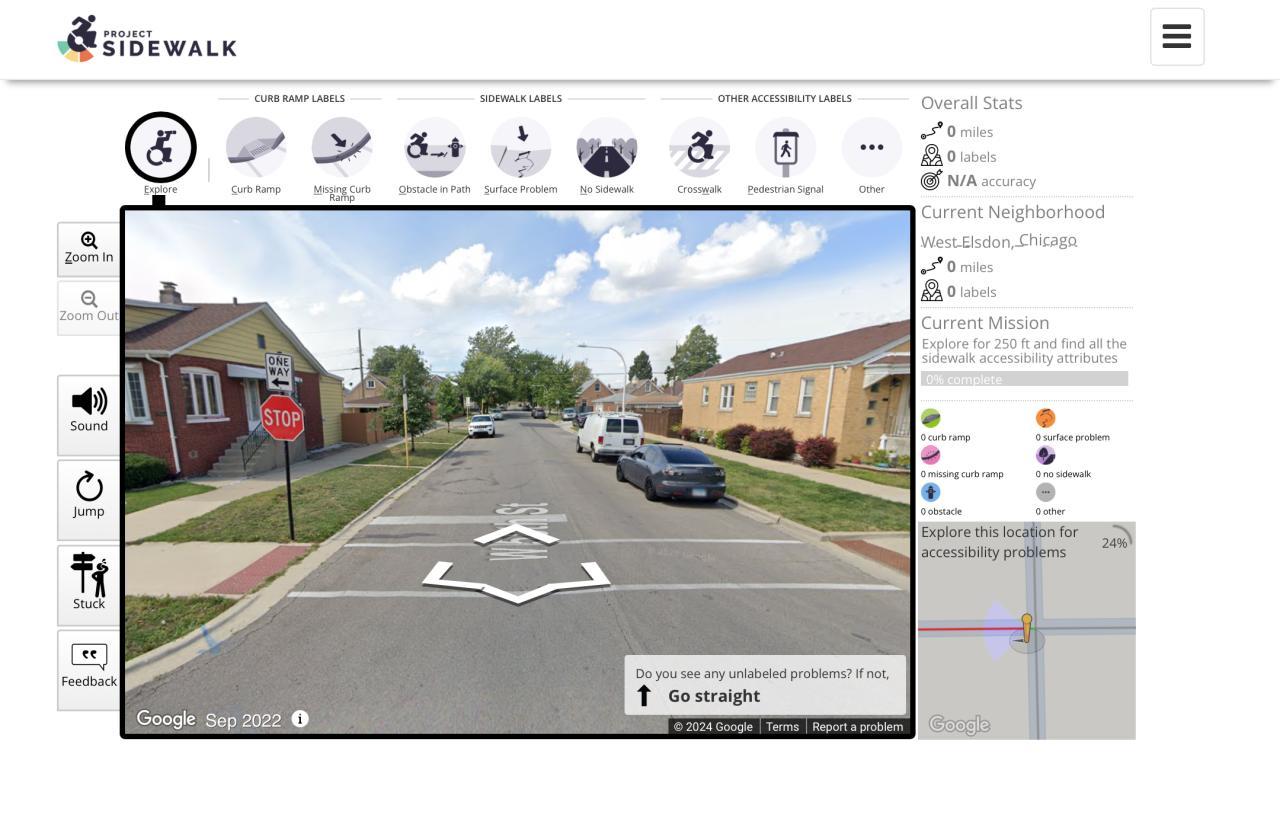Click the © 2024 Google copyright text
Screen dimensions: 1280x834
(x=713, y=727)
